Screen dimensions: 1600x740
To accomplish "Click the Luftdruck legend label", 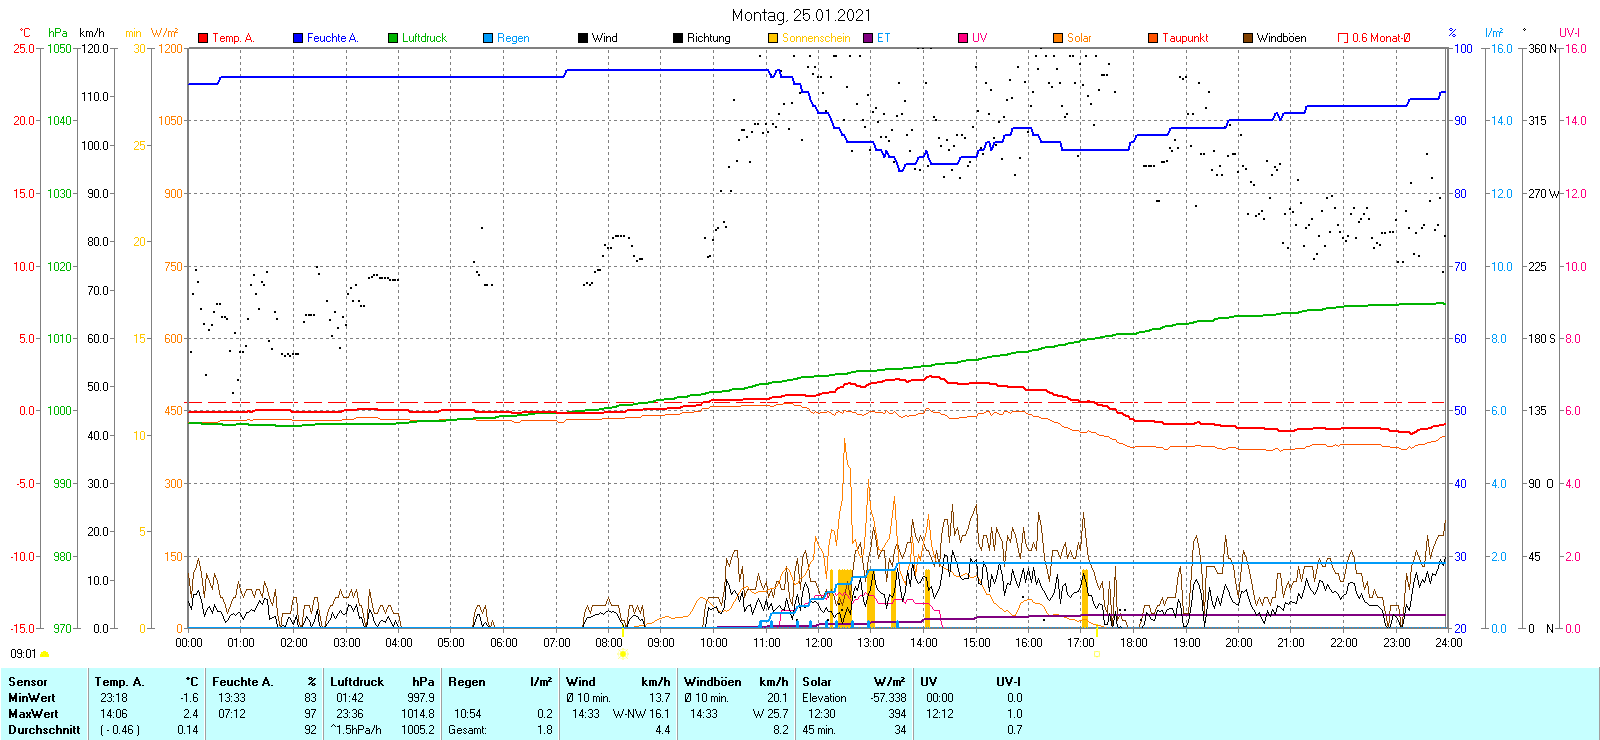I will point(424,38).
